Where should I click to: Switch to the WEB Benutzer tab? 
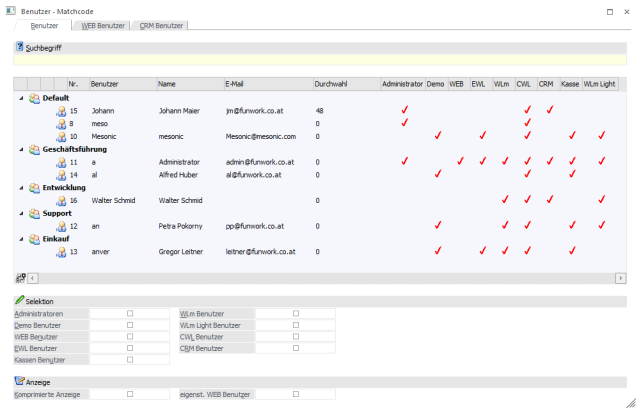[103, 25]
